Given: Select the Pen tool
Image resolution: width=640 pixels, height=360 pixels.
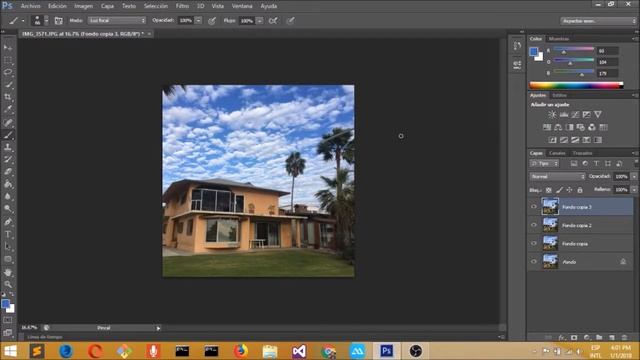Looking at the screenshot, I should coord(8,222).
